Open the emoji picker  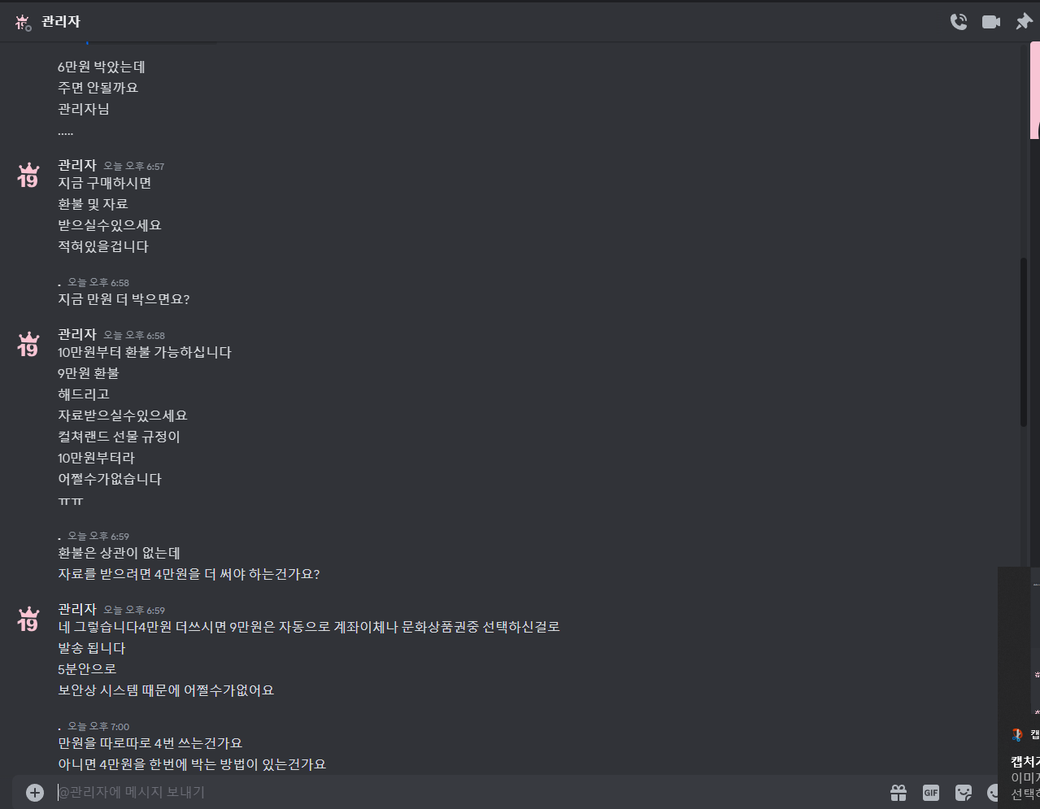(992, 792)
